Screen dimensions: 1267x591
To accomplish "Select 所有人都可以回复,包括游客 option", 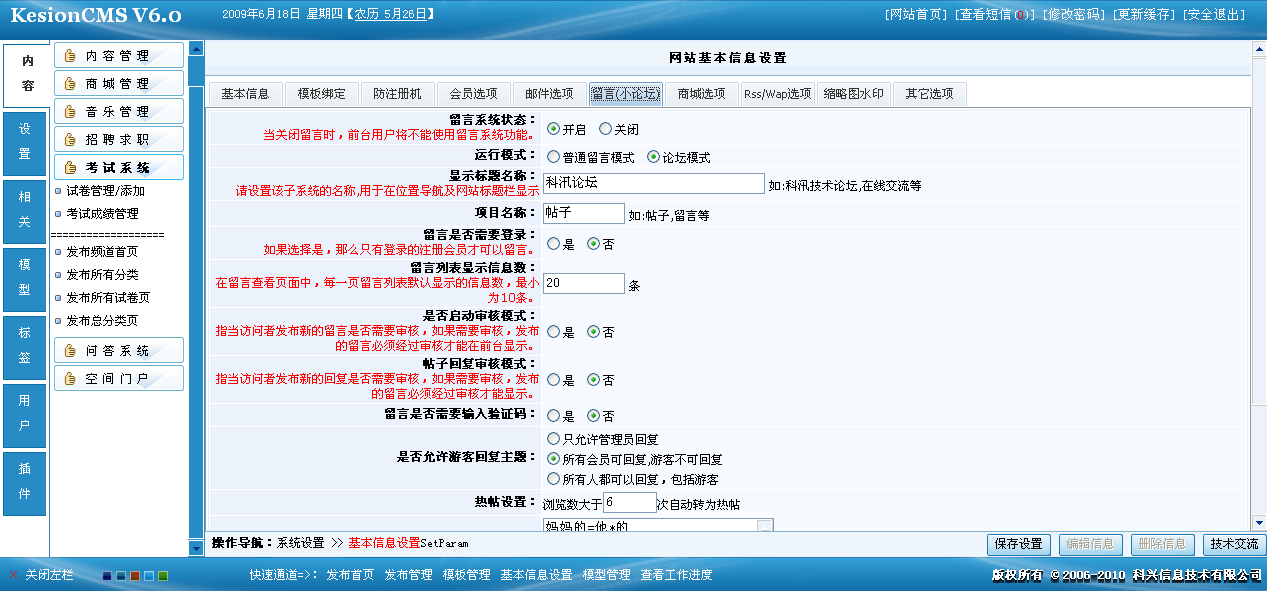I will pos(555,478).
